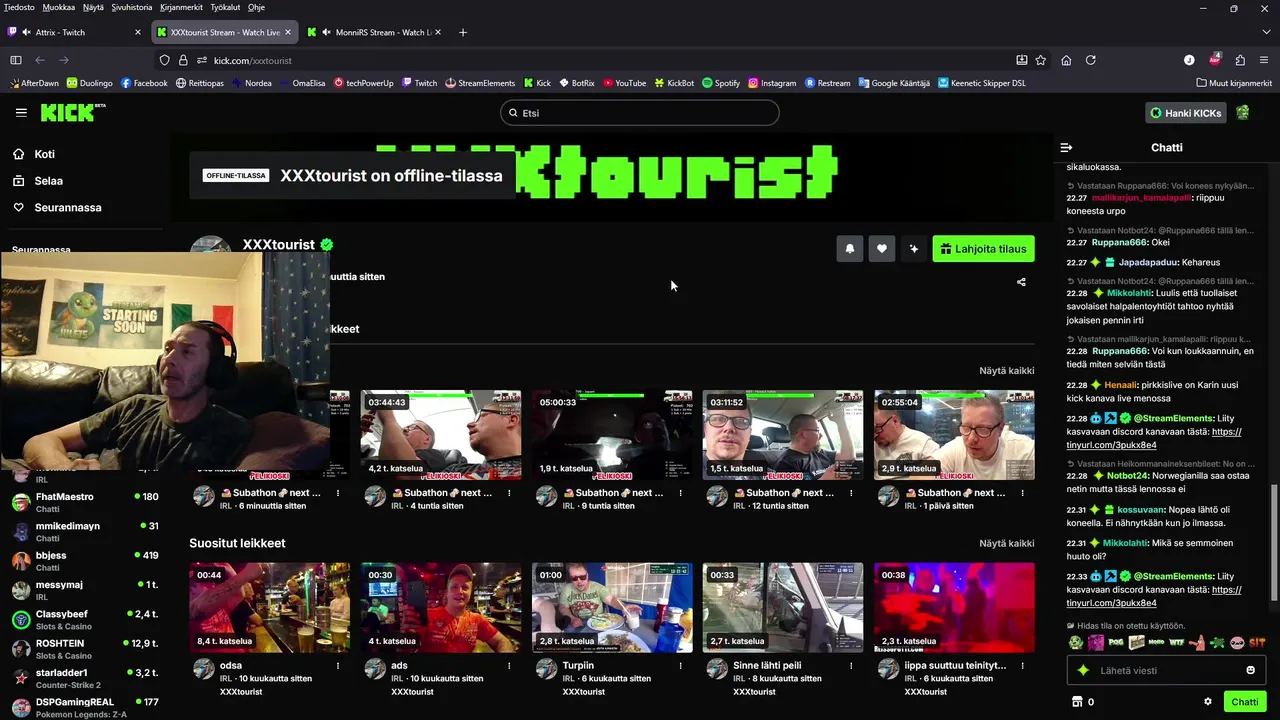Open the hamburger sidebar menu

(21, 113)
